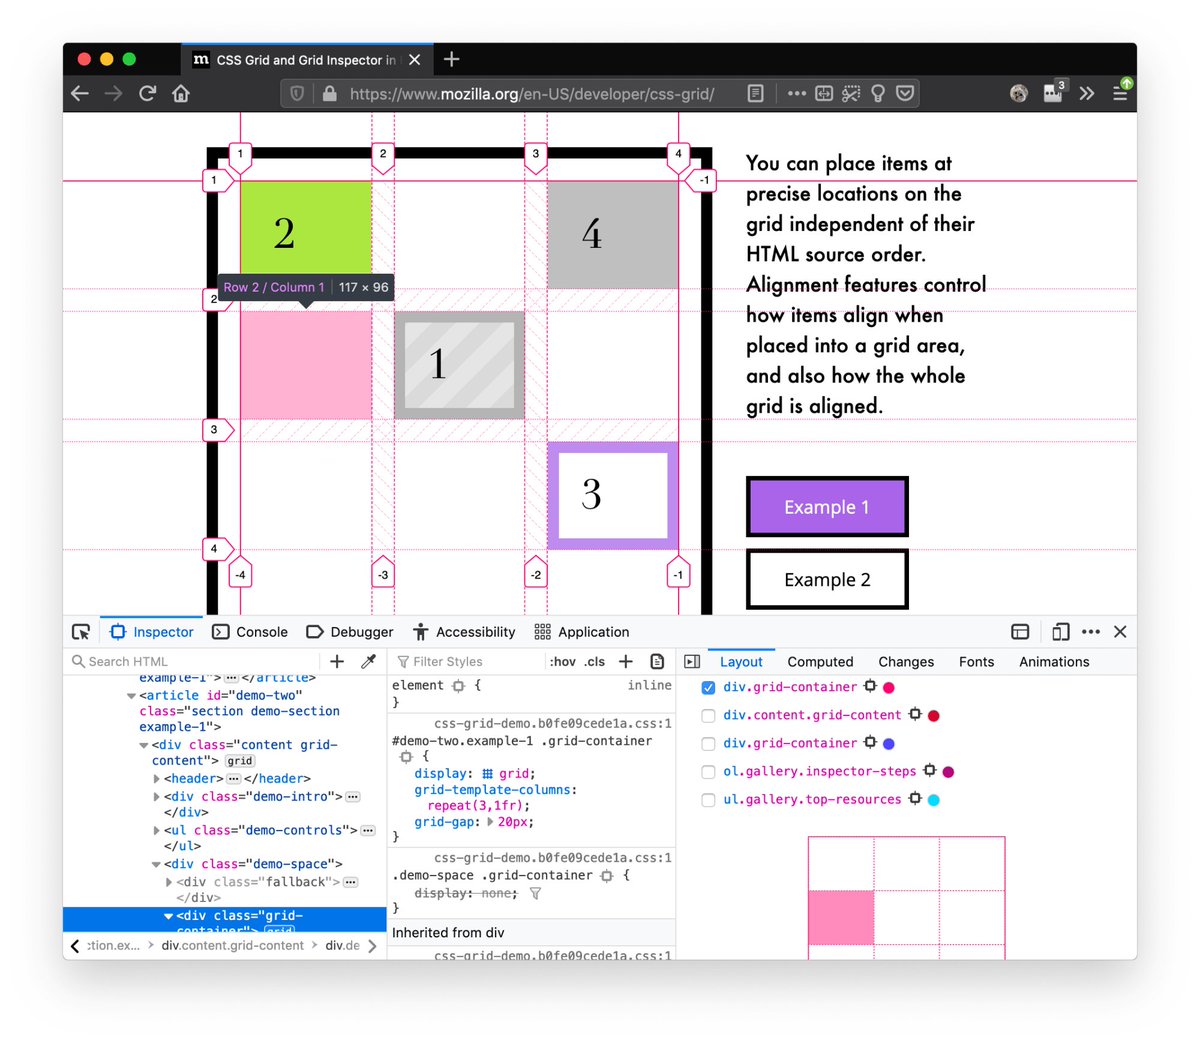1200x1043 pixels.
Task: Expand the div.fallback node
Action: pyautogui.click(x=169, y=882)
